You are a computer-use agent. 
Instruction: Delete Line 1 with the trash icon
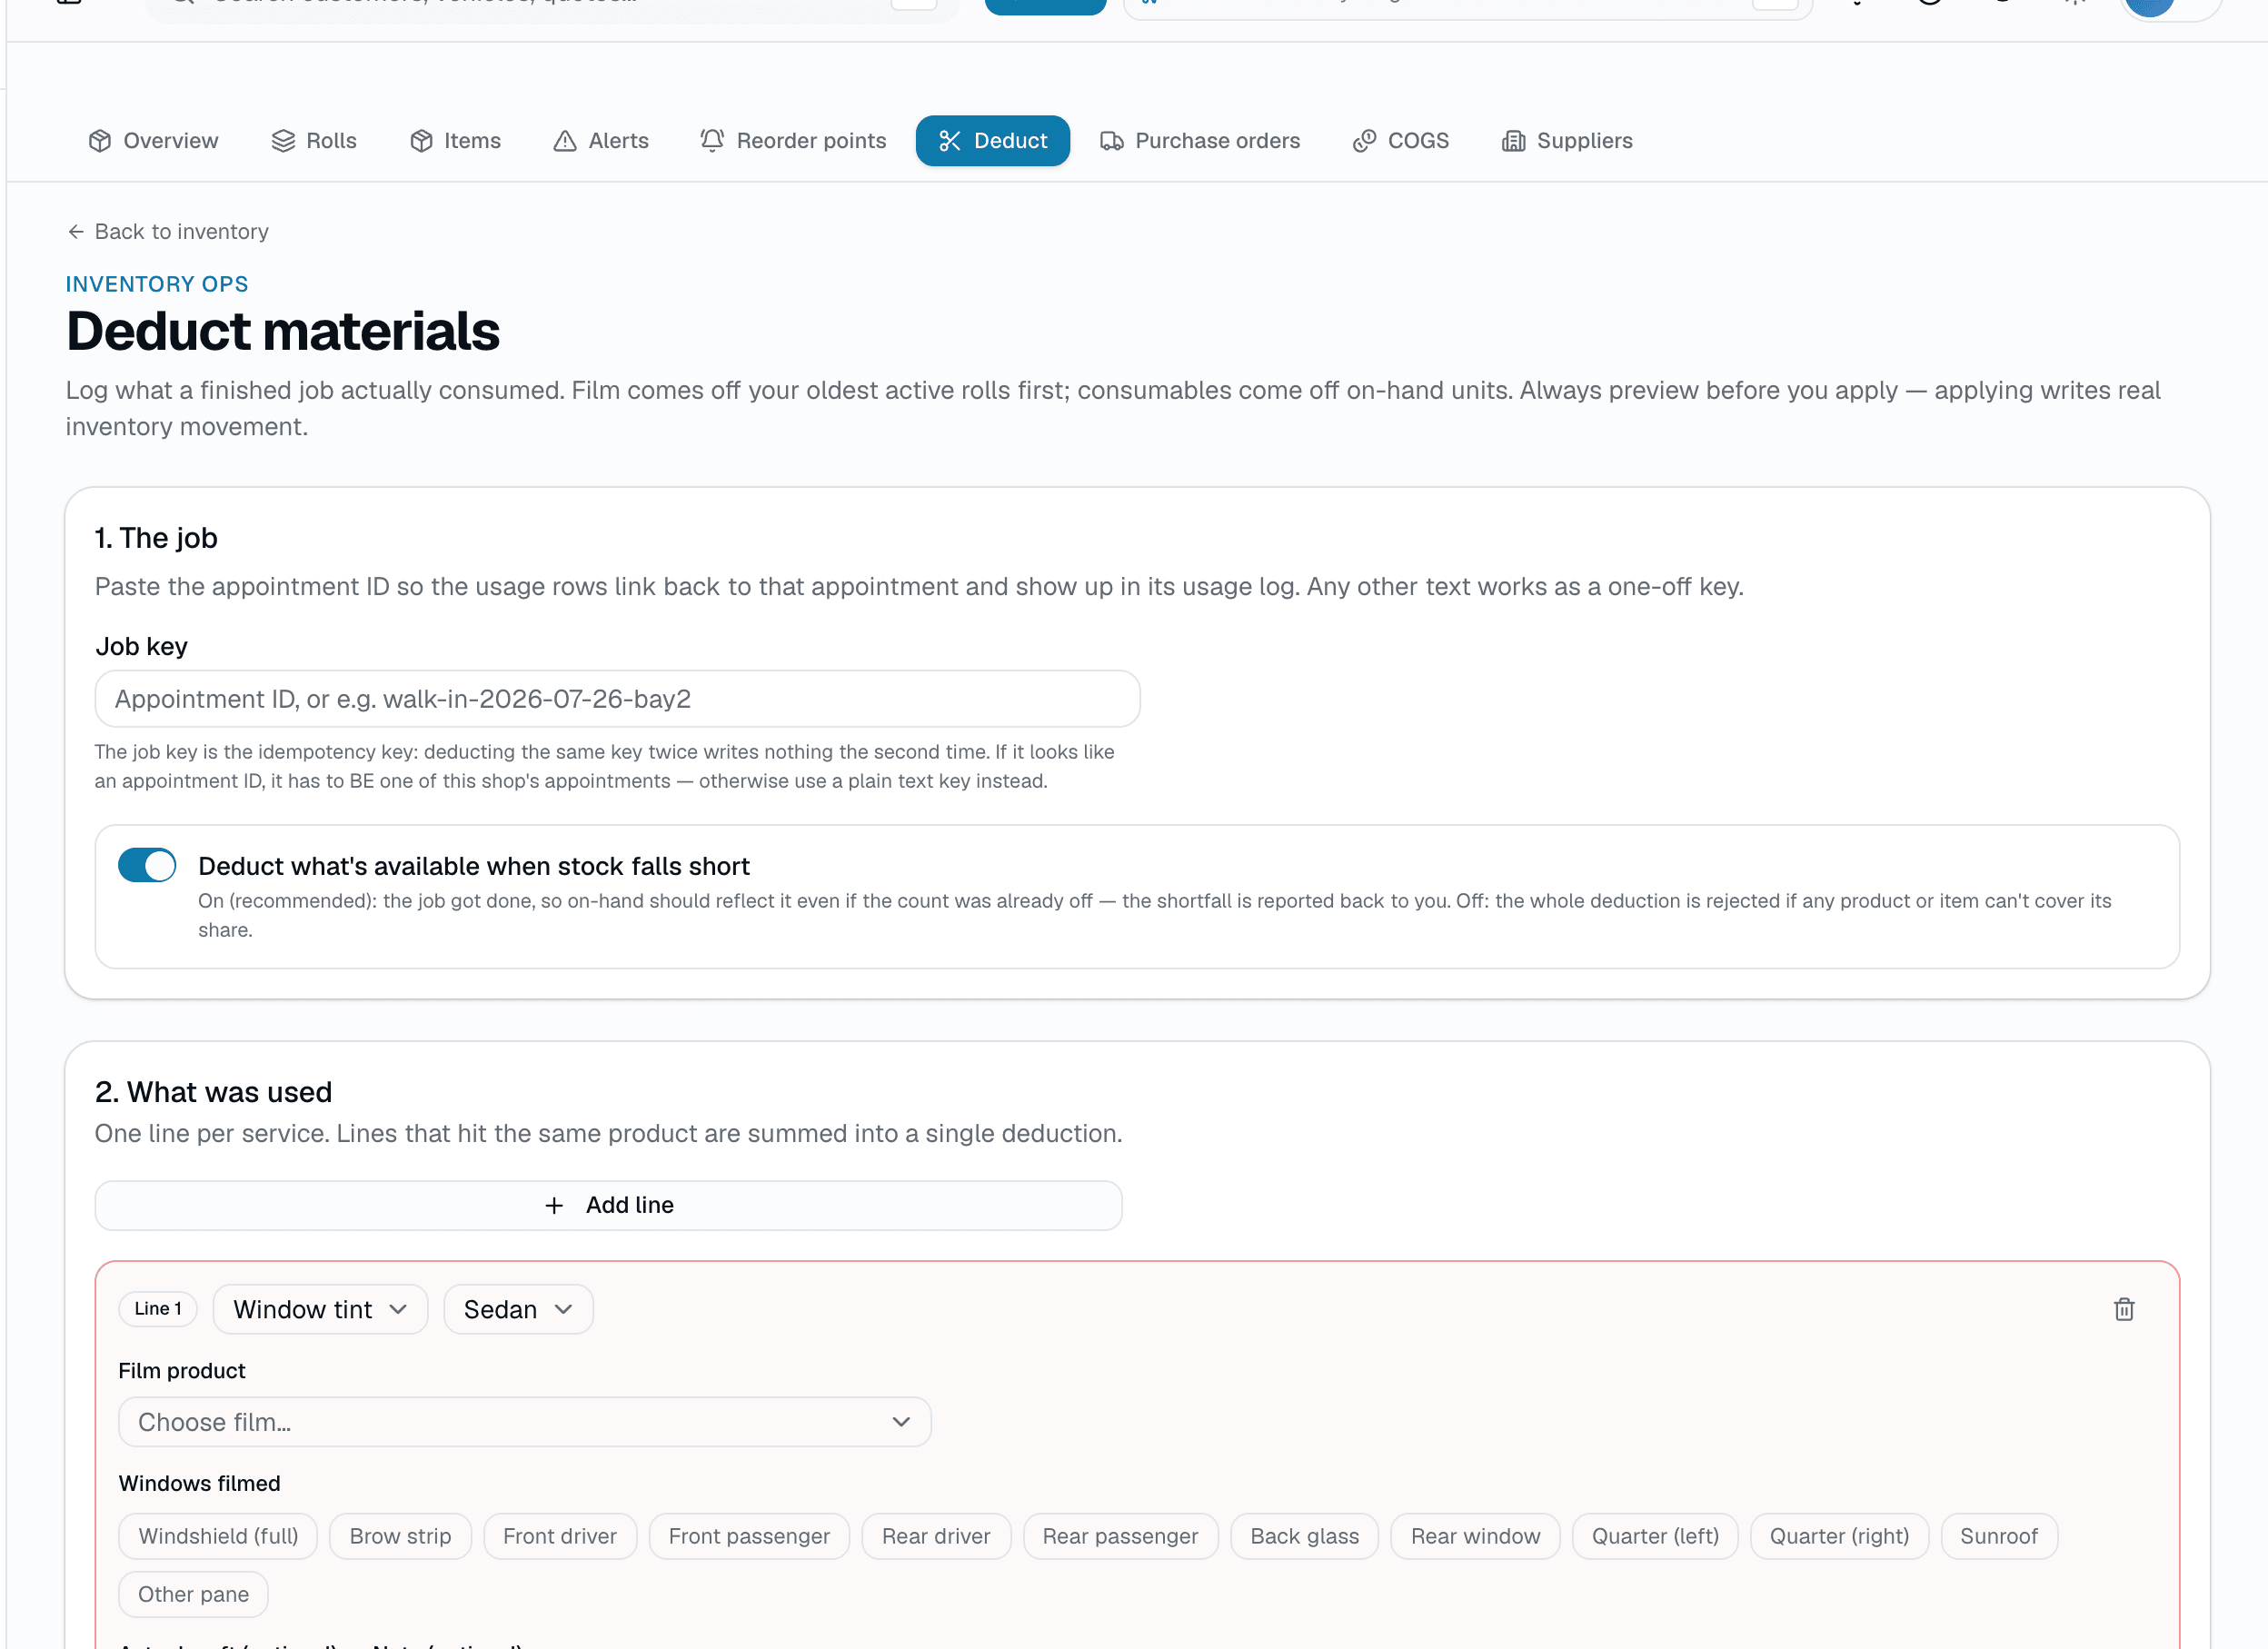[2124, 1309]
